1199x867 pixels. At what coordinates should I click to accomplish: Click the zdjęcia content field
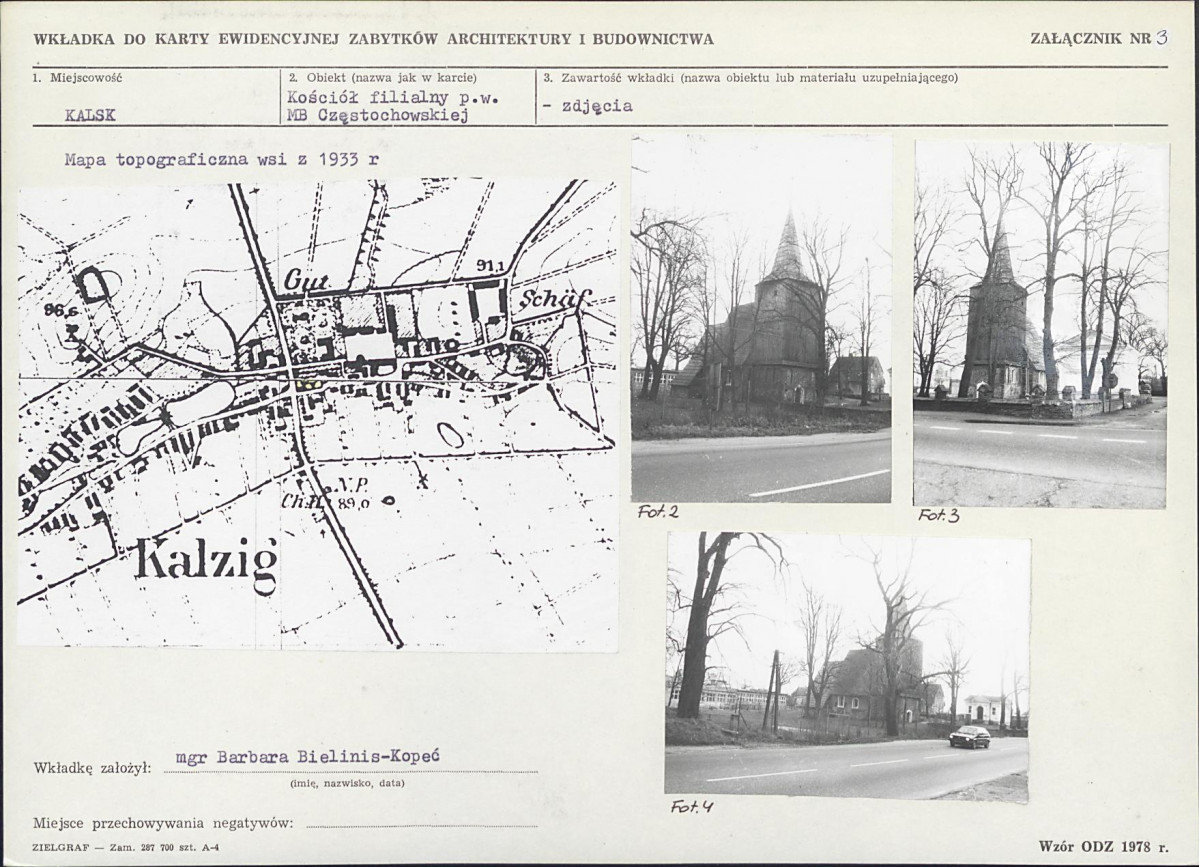pyautogui.click(x=588, y=106)
